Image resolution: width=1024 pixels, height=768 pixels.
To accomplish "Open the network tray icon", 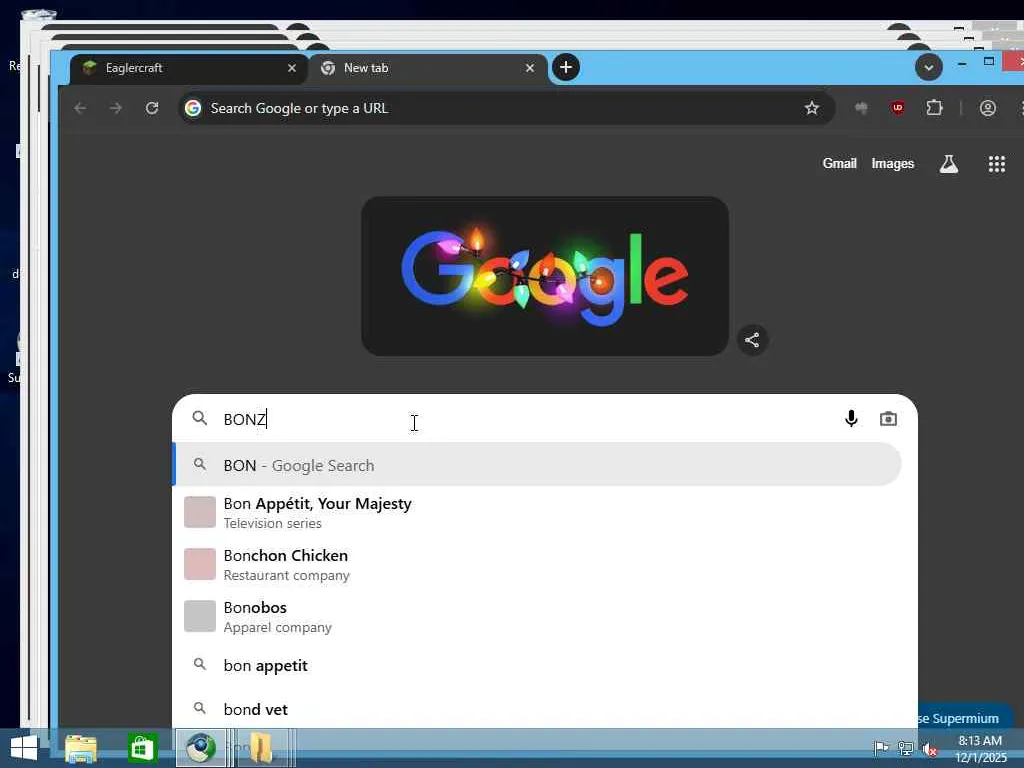I will [905, 748].
